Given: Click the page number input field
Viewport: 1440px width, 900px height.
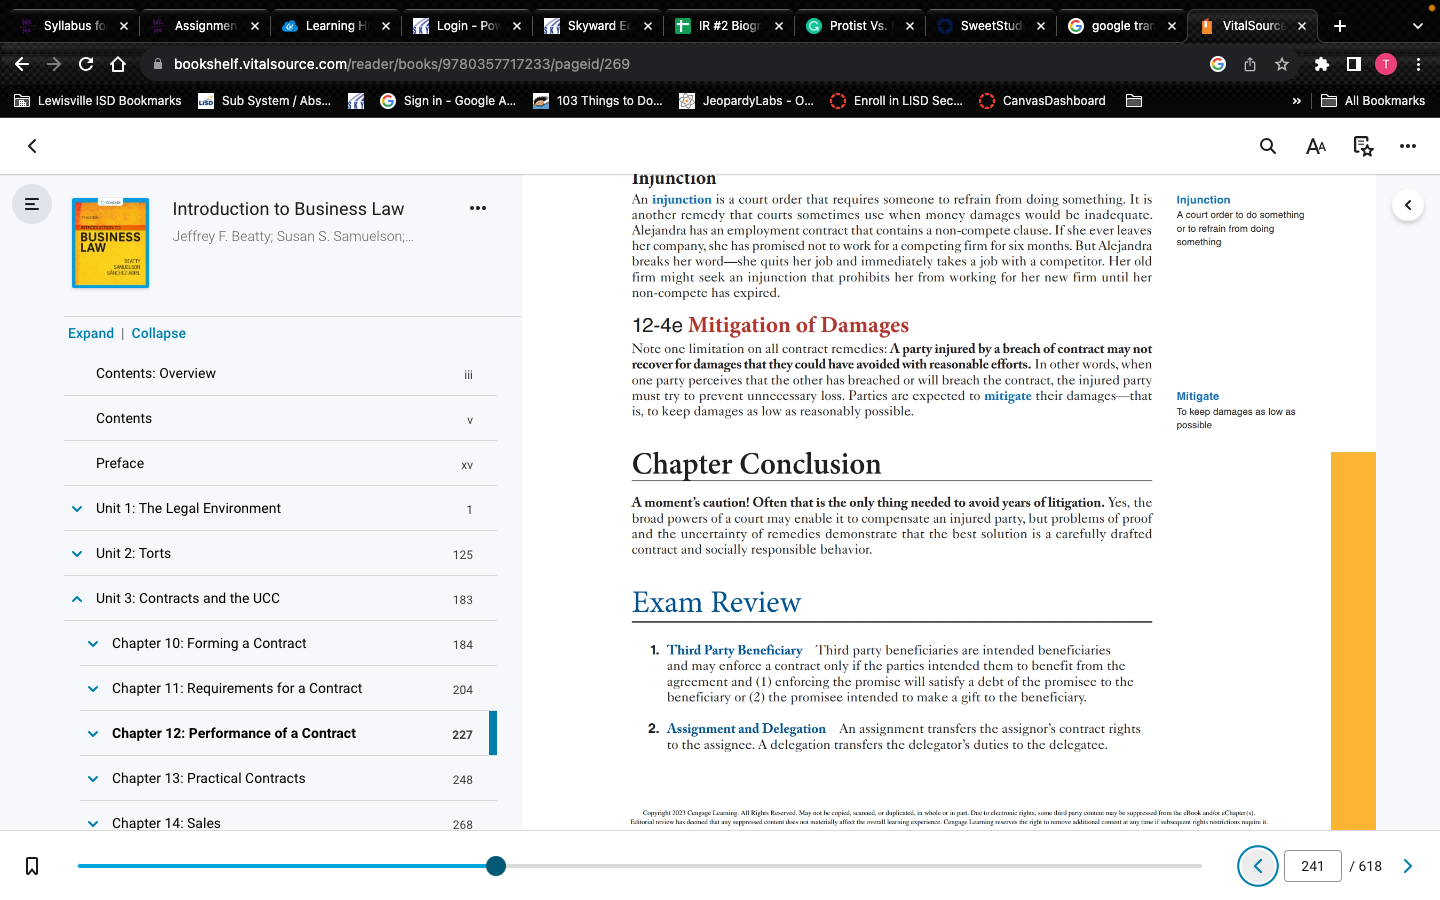Looking at the screenshot, I should pos(1313,866).
